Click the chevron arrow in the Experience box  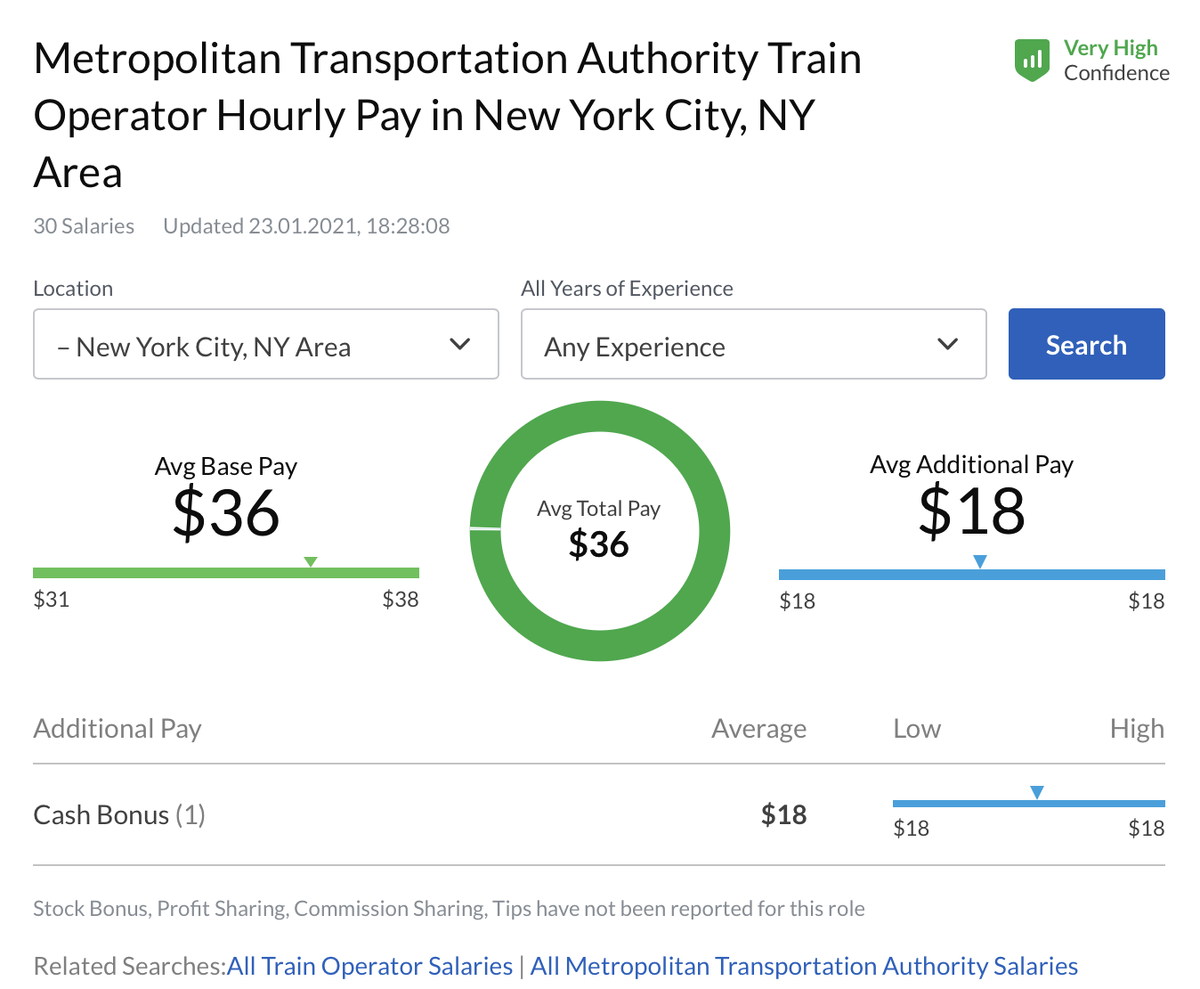pos(948,345)
